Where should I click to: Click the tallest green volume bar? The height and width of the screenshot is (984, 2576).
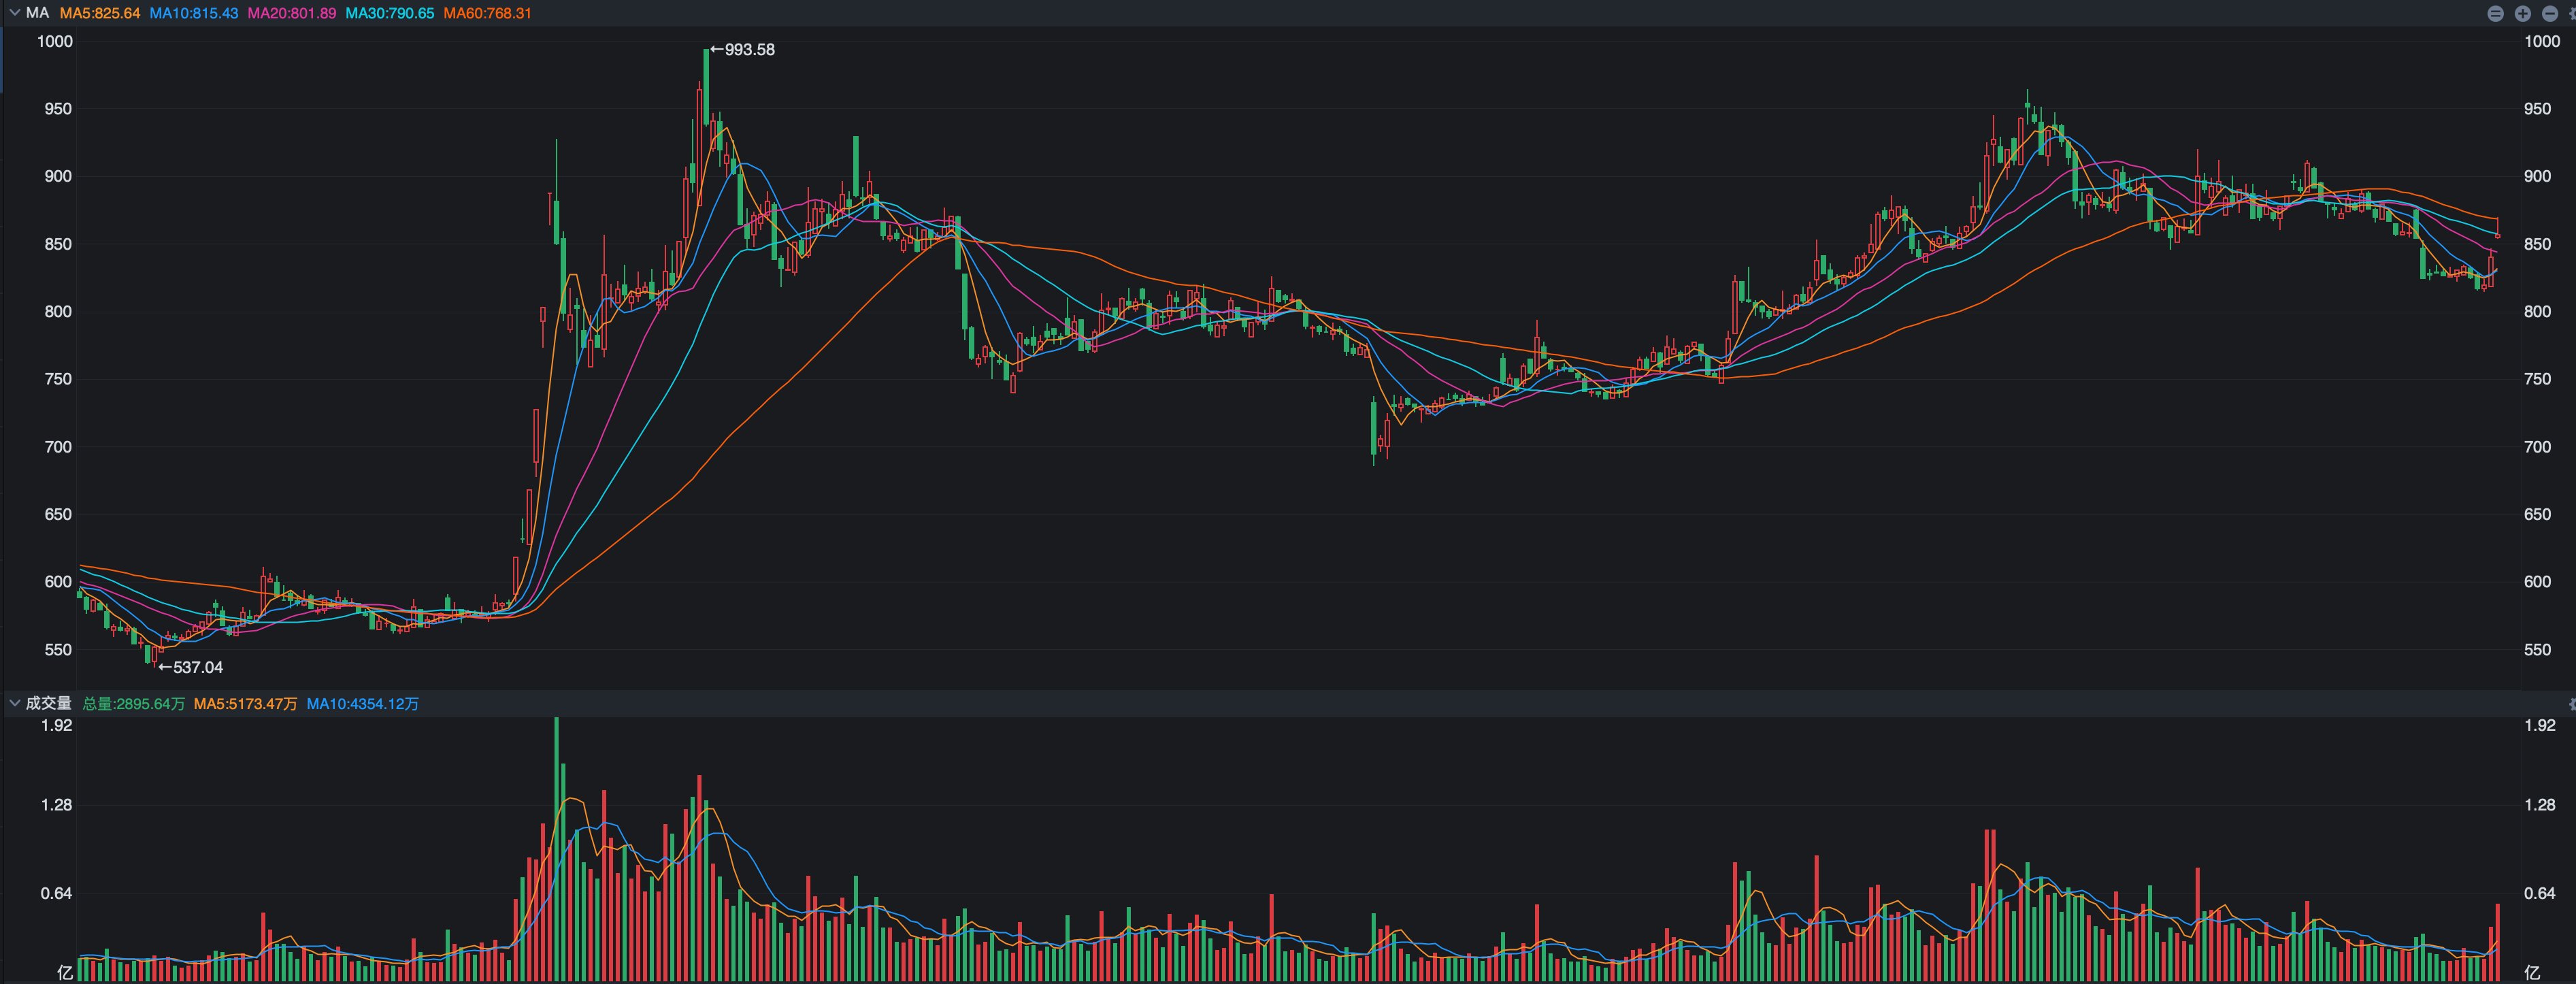[x=556, y=850]
